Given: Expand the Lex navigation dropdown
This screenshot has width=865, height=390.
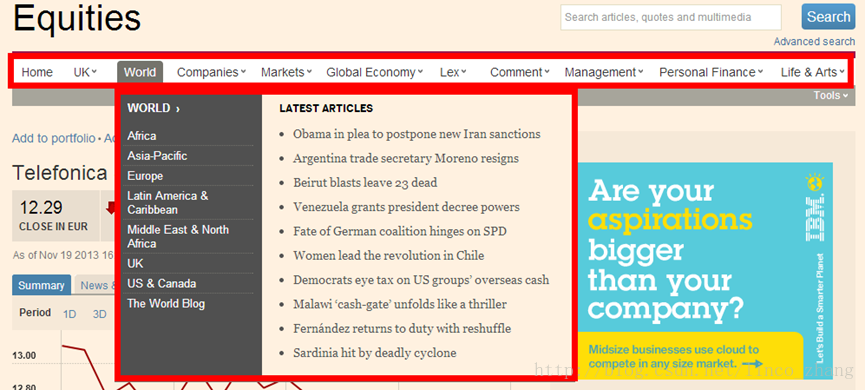Looking at the screenshot, I should tap(453, 72).
